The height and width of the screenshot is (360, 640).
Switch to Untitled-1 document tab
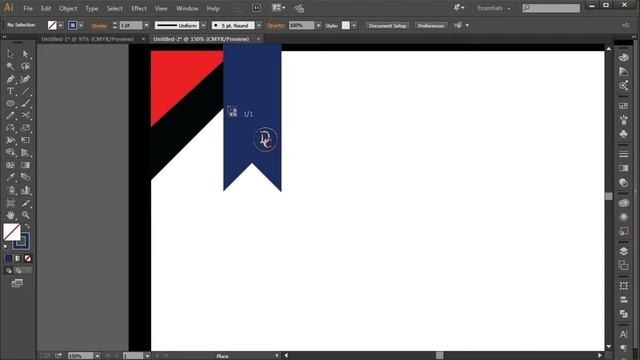(x=87, y=39)
